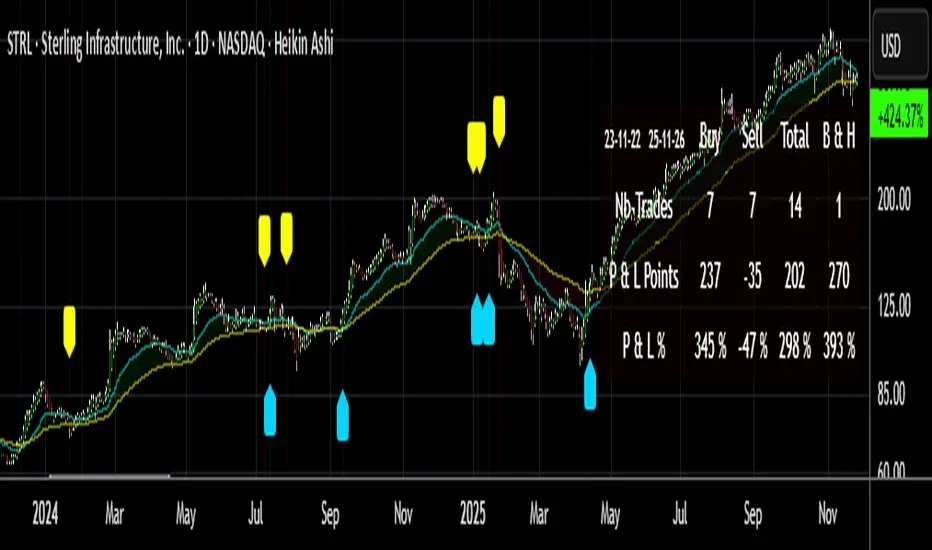Click the total points value 202
The image size is (932, 550).
click(795, 276)
